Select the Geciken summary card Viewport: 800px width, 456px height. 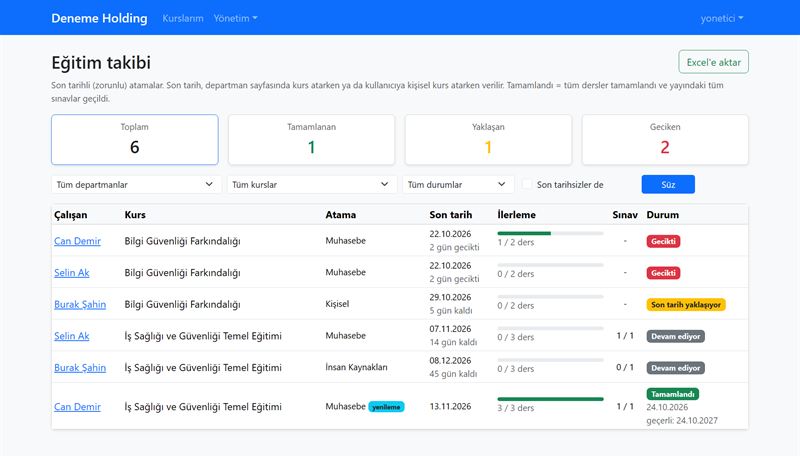click(665, 140)
